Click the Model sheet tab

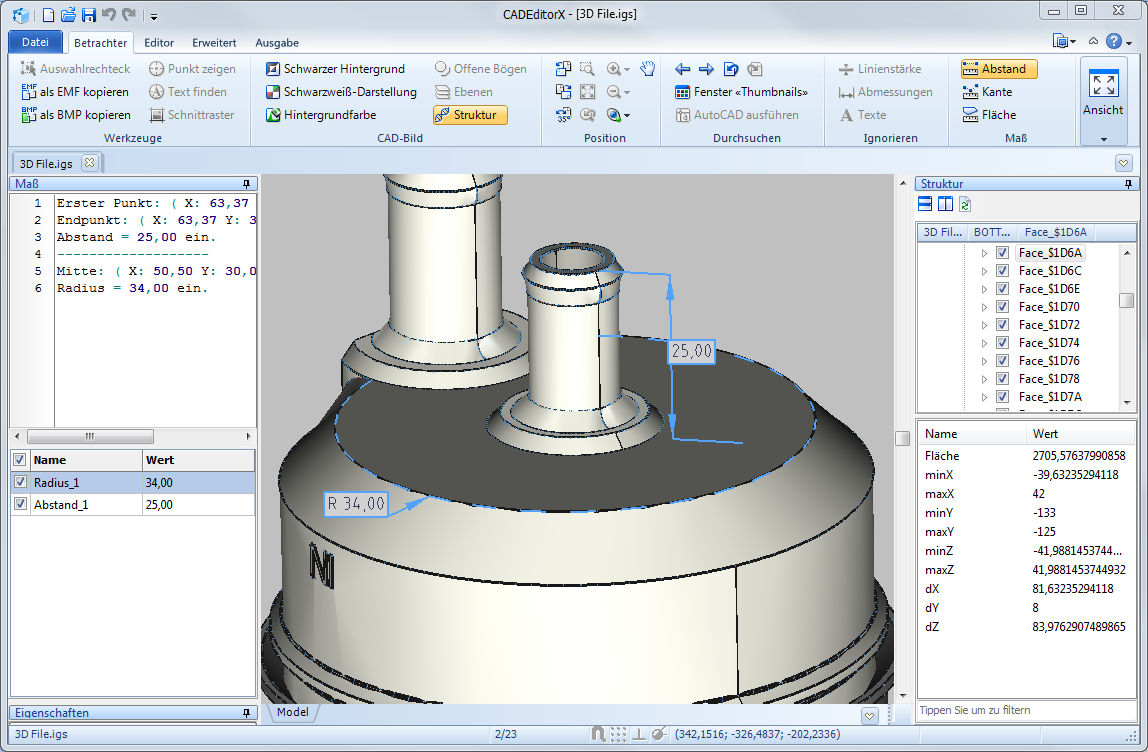(292, 713)
